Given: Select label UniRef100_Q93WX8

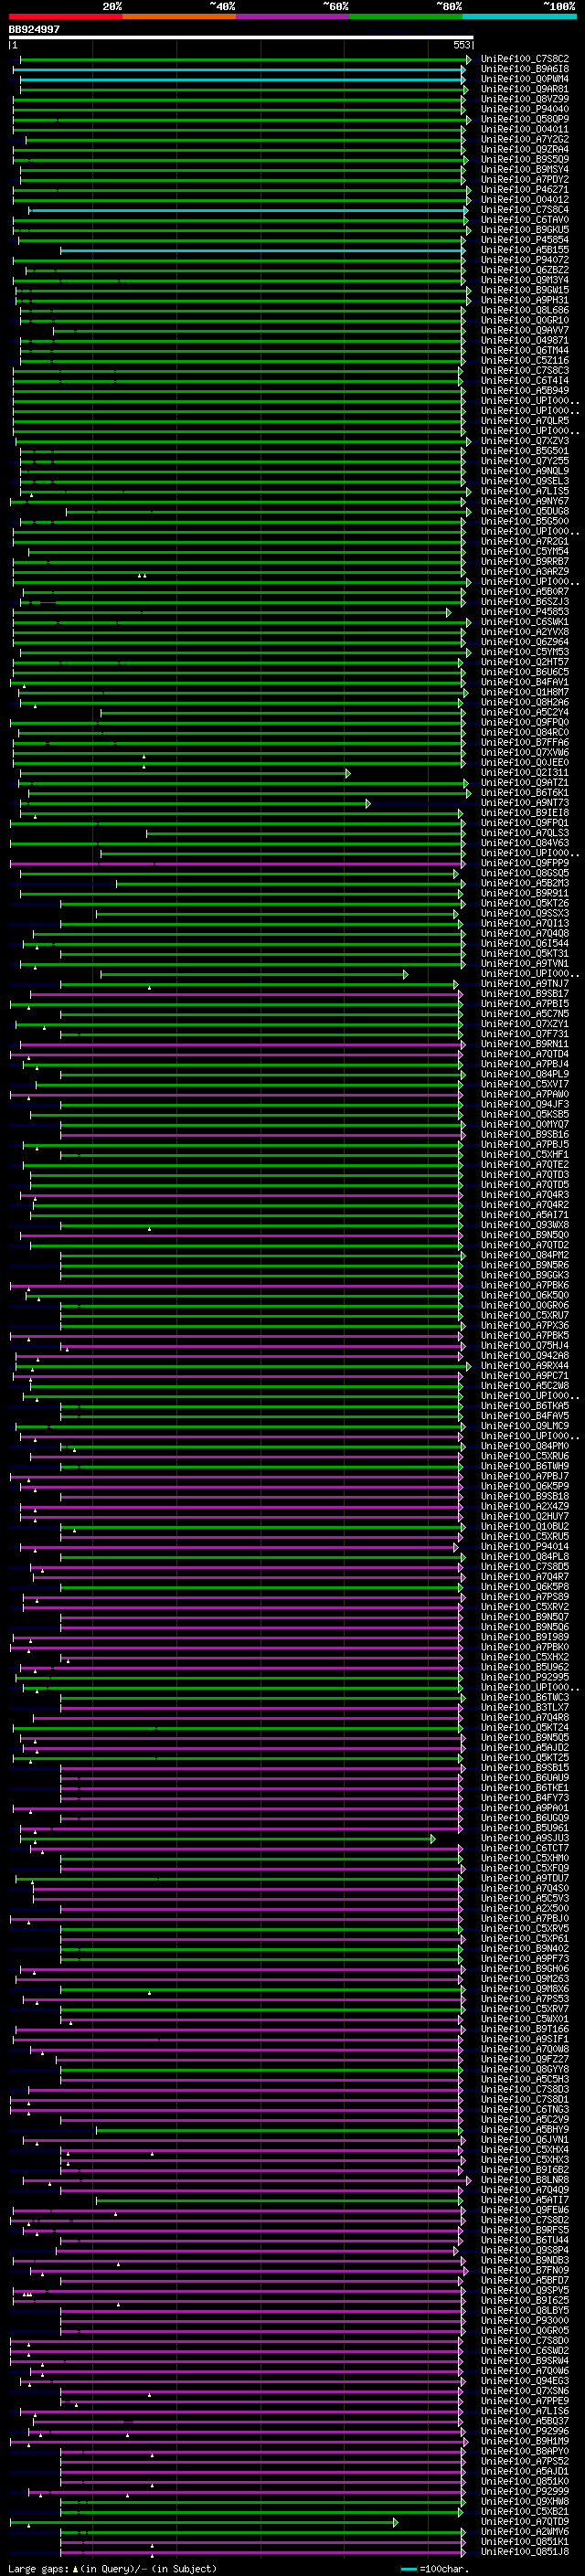Looking at the screenshot, I should [525, 1225].
